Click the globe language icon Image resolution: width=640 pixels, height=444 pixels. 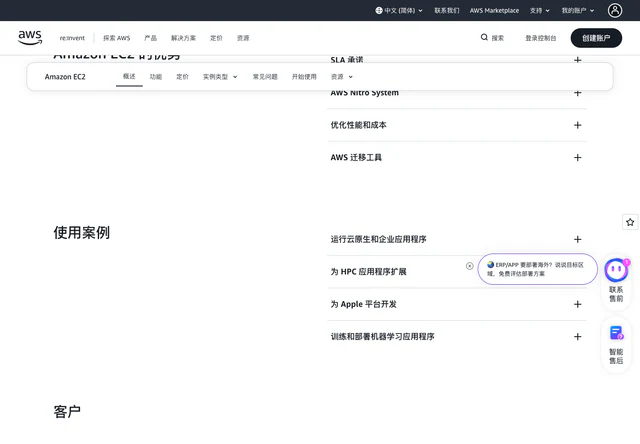click(x=379, y=11)
